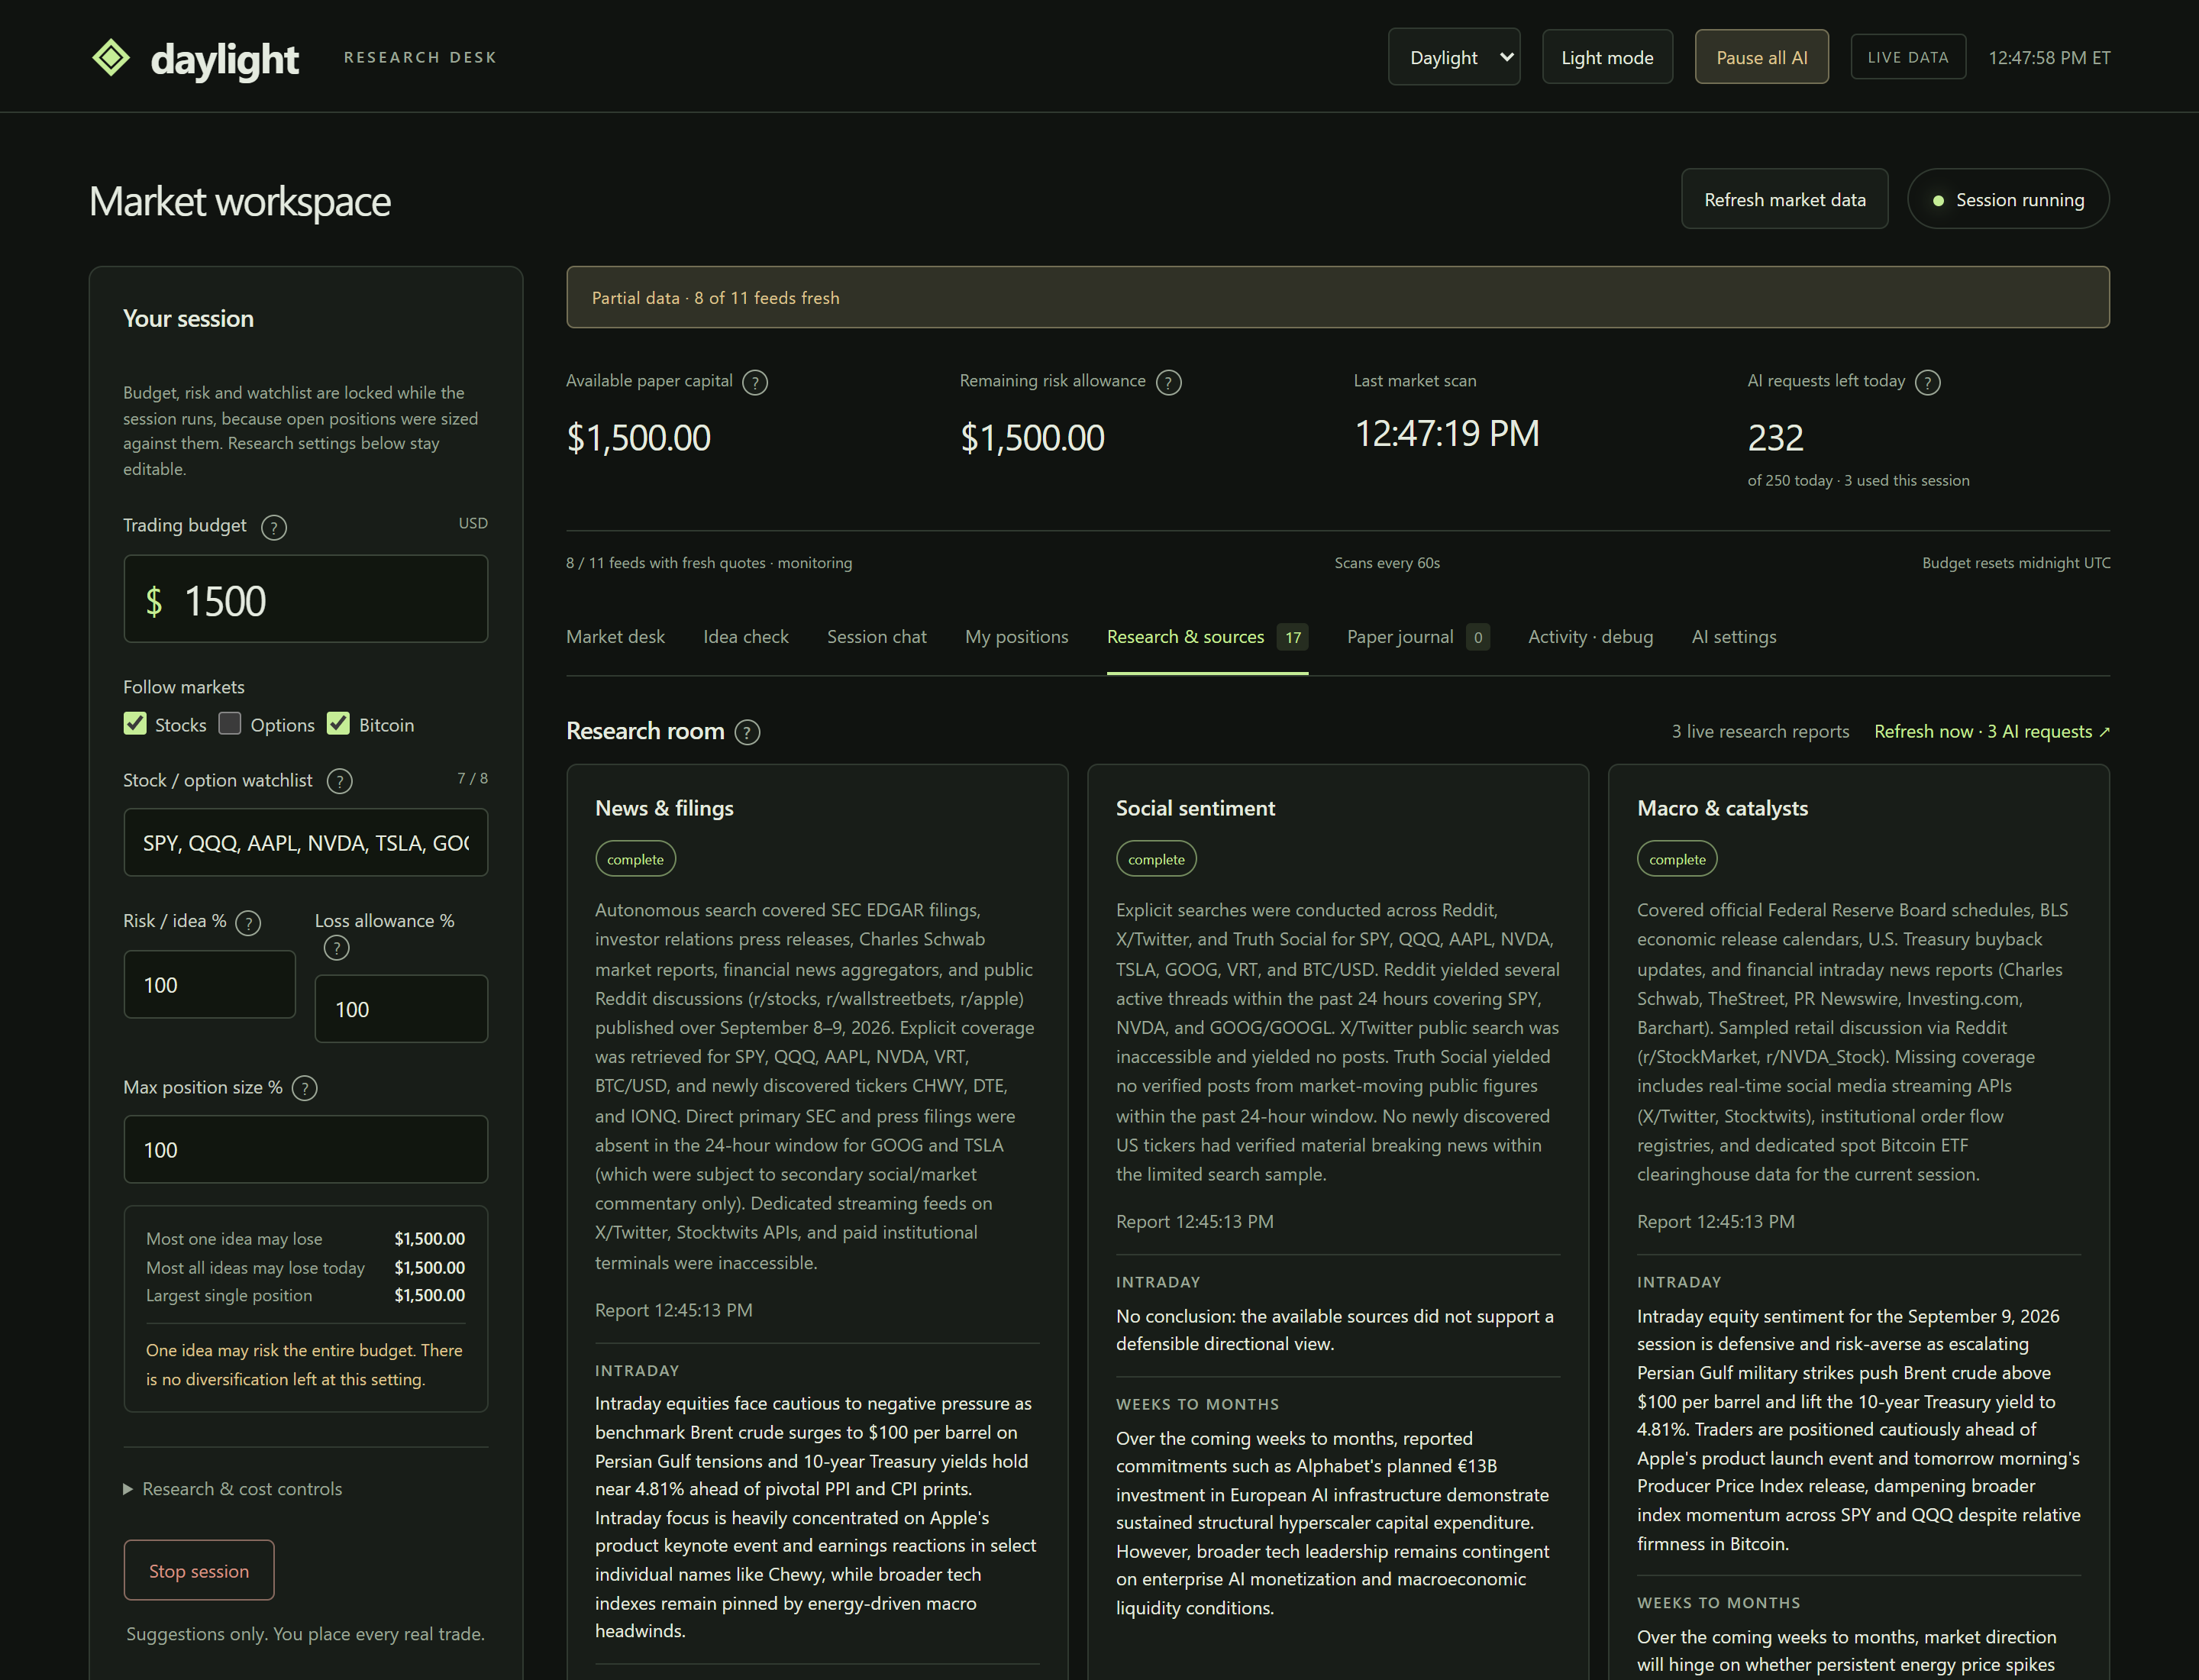Open the Research room help icon

click(747, 732)
